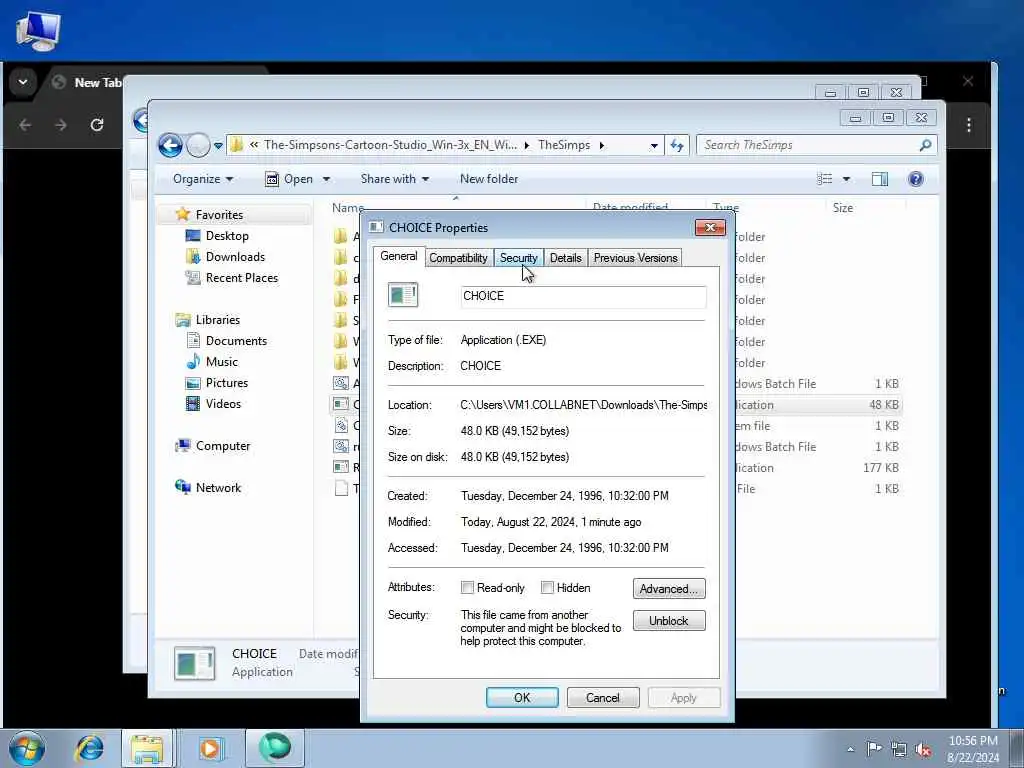Expand the Open button dropdown arrow
The width and height of the screenshot is (1024, 768).
tap(326, 179)
